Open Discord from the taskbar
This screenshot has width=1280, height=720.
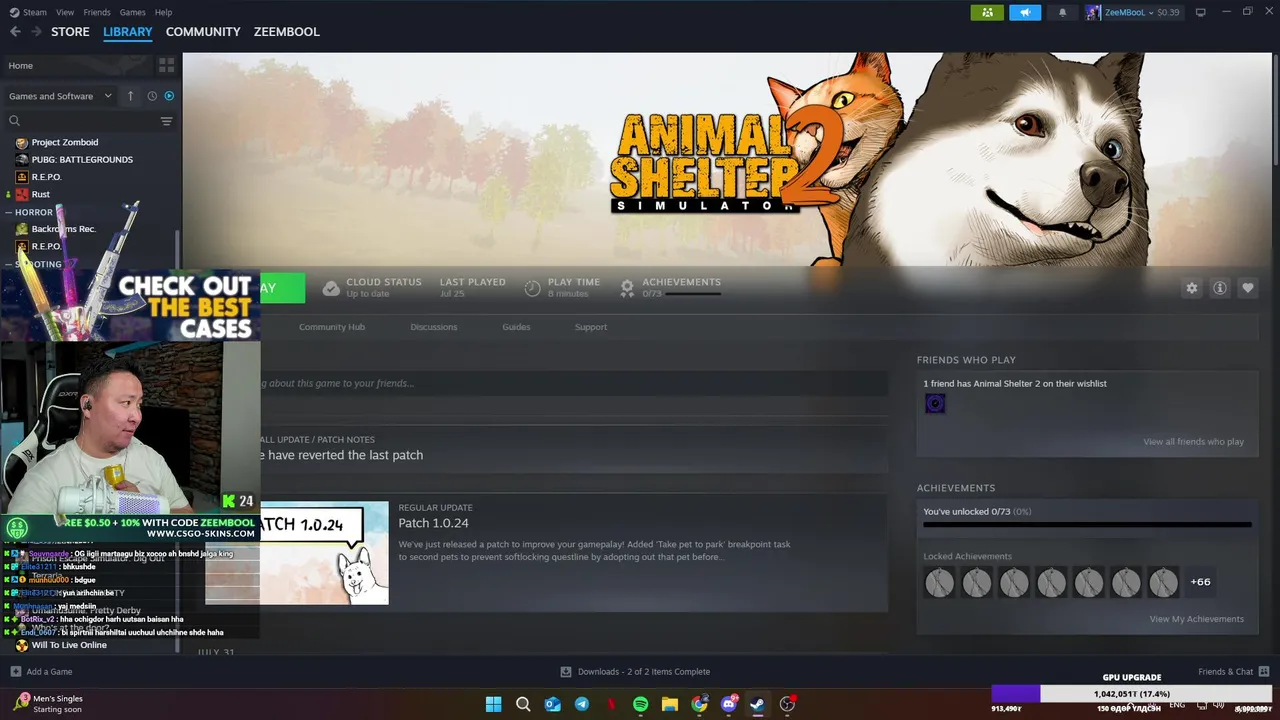pos(729,704)
